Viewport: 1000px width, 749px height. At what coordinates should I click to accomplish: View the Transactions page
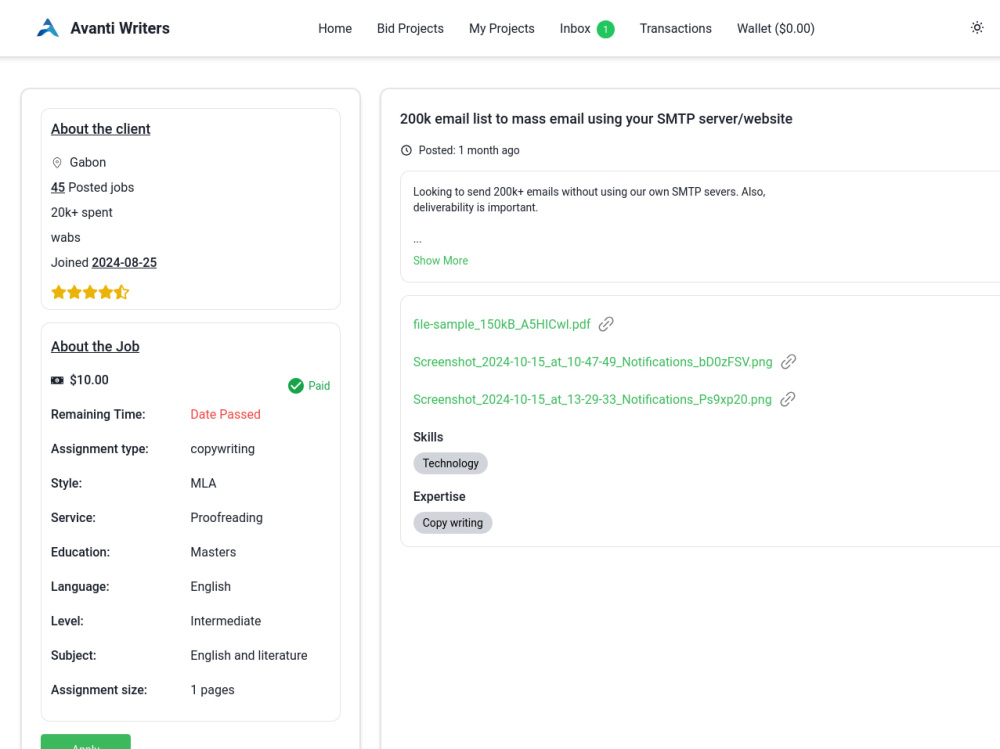pyautogui.click(x=675, y=29)
